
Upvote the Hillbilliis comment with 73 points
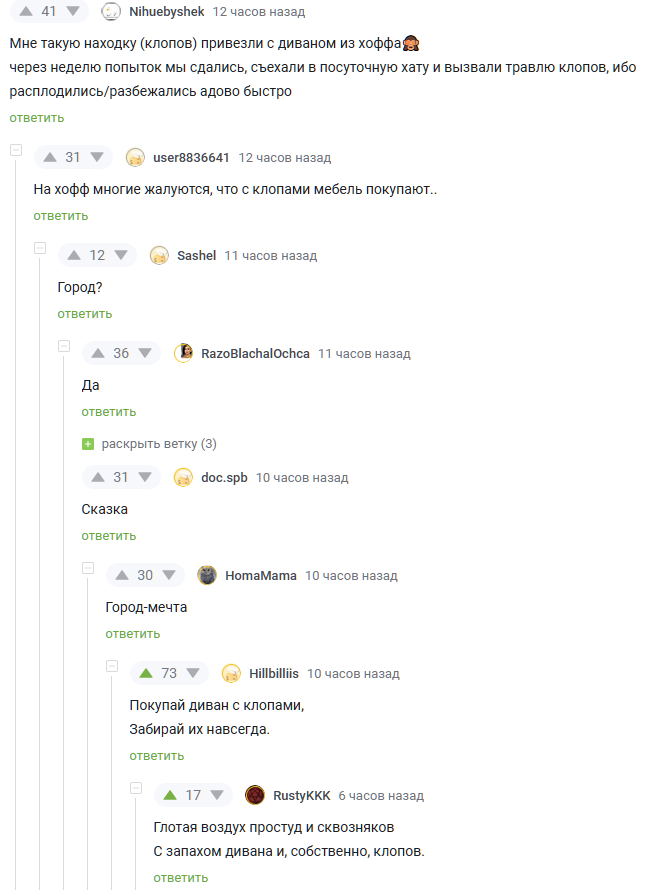146,673
